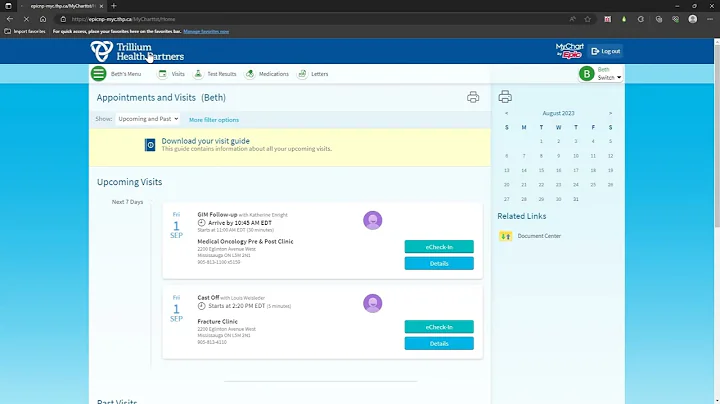Viewport: 720px width, 404px height.
Task: Click the August 2023 calendar heading
Action: click(558, 113)
